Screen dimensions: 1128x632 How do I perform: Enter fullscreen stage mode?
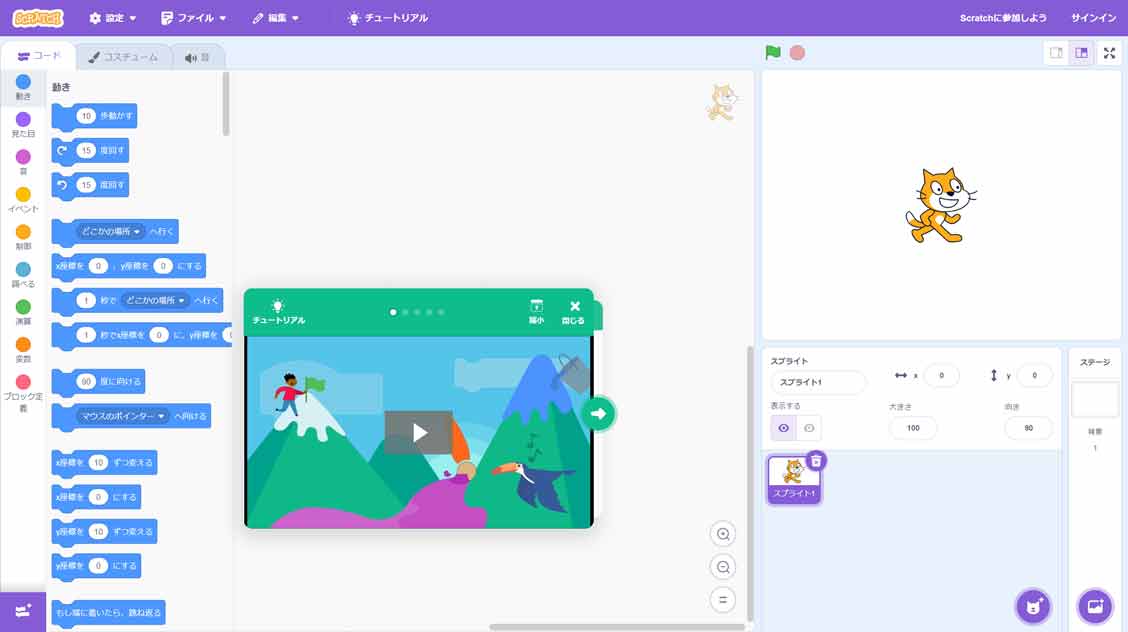pos(1109,53)
